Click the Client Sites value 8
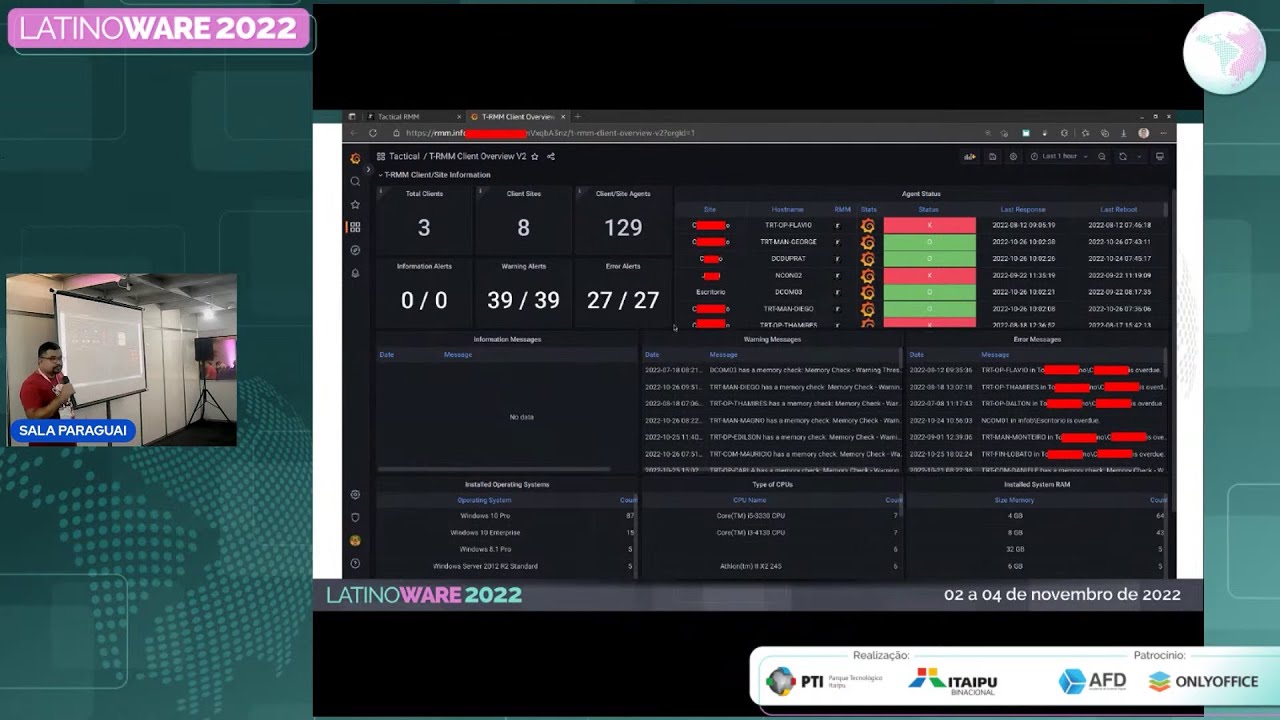The image size is (1280, 720). (523, 228)
